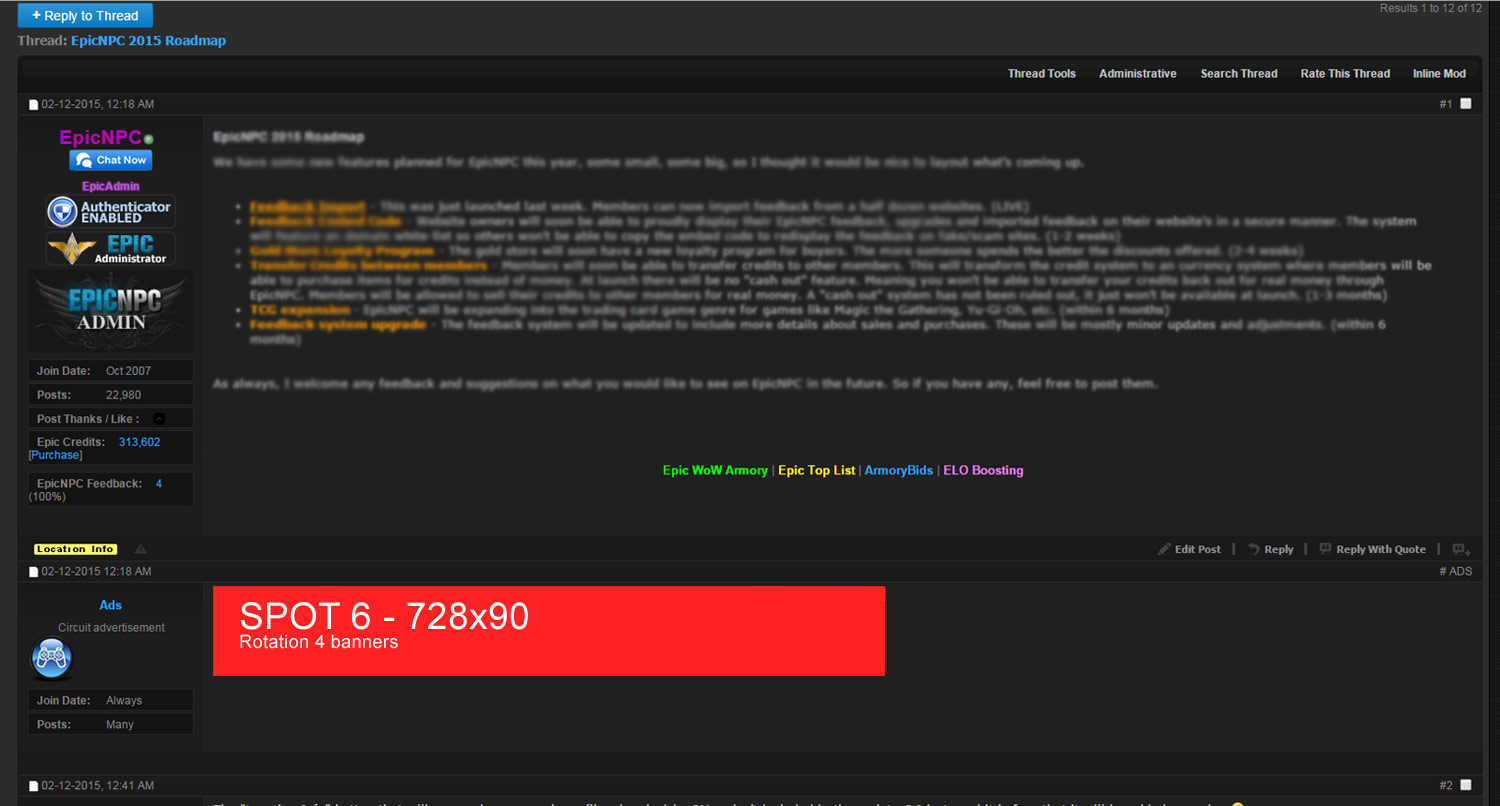This screenshot has height=806, width=1500.
Task: Click the Chat Now button
Action: (111, 160)
